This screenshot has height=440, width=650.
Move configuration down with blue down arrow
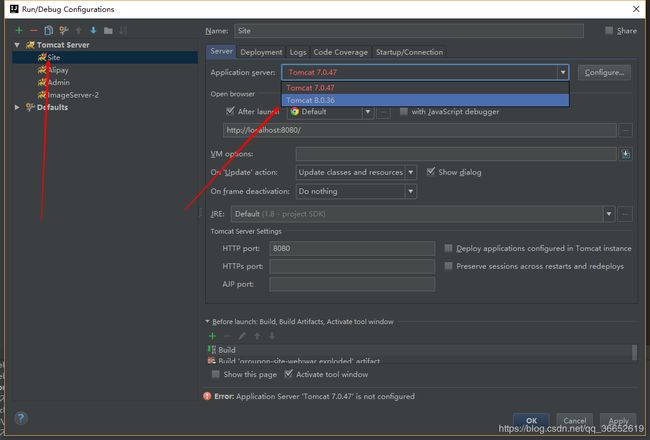93,30
